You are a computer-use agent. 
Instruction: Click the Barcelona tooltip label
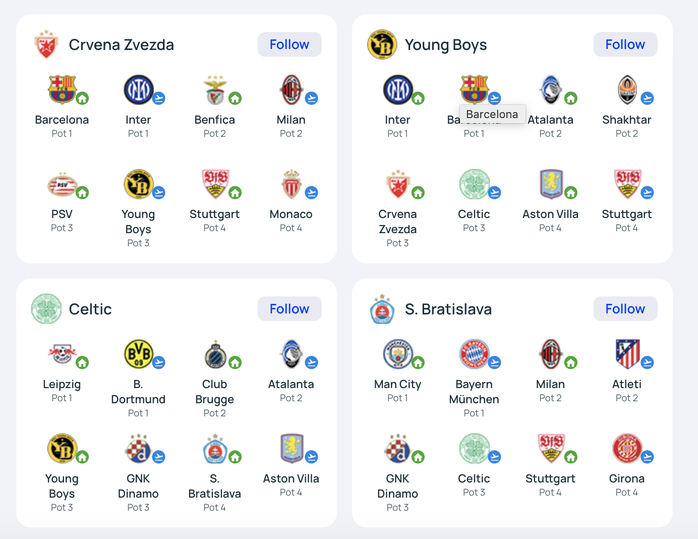click(x=492, y=114)
